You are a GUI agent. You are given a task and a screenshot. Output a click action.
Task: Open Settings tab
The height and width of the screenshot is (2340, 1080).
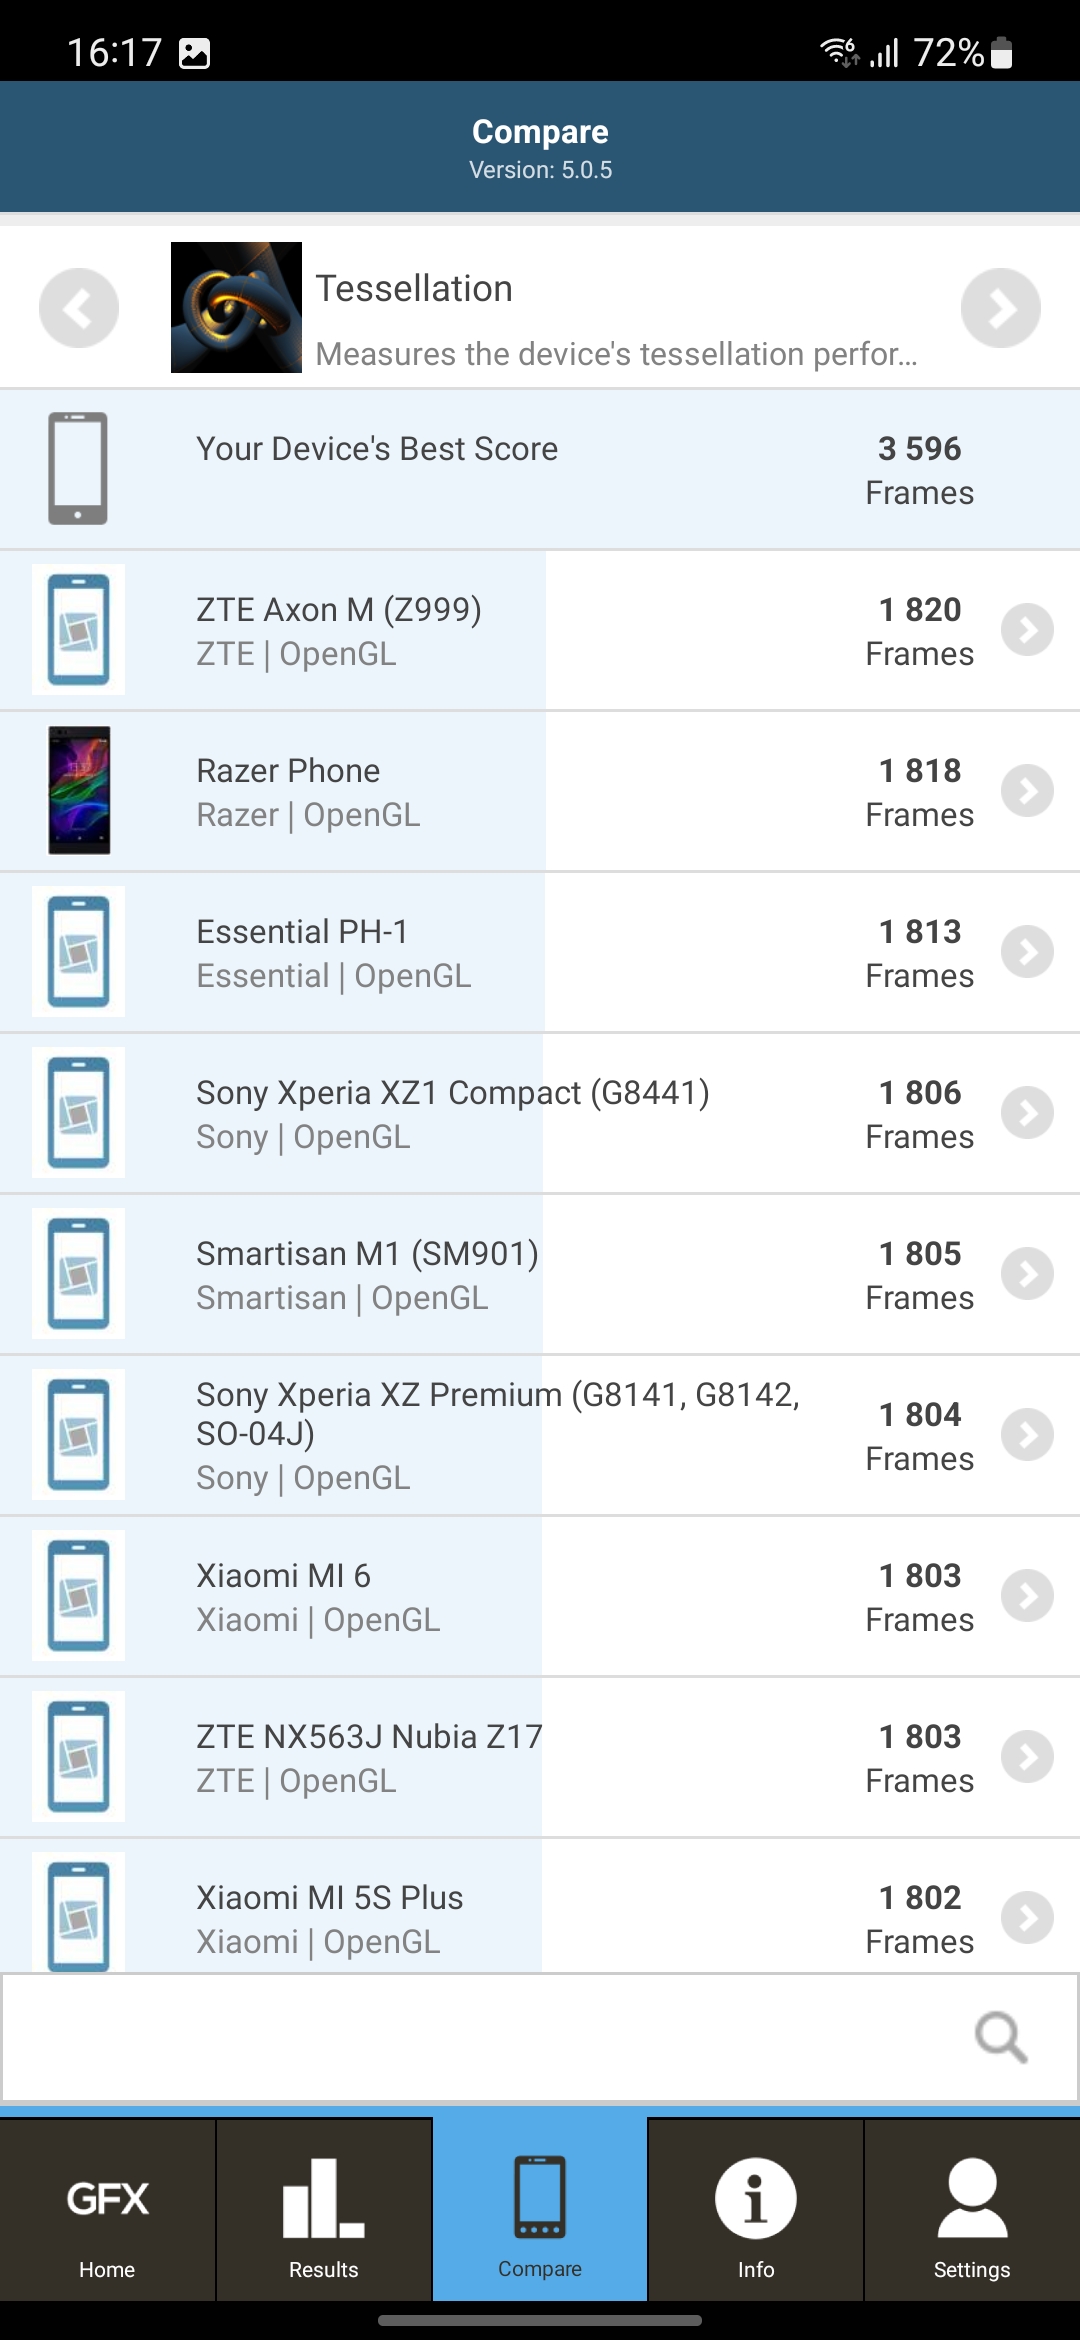point(971,2210)
